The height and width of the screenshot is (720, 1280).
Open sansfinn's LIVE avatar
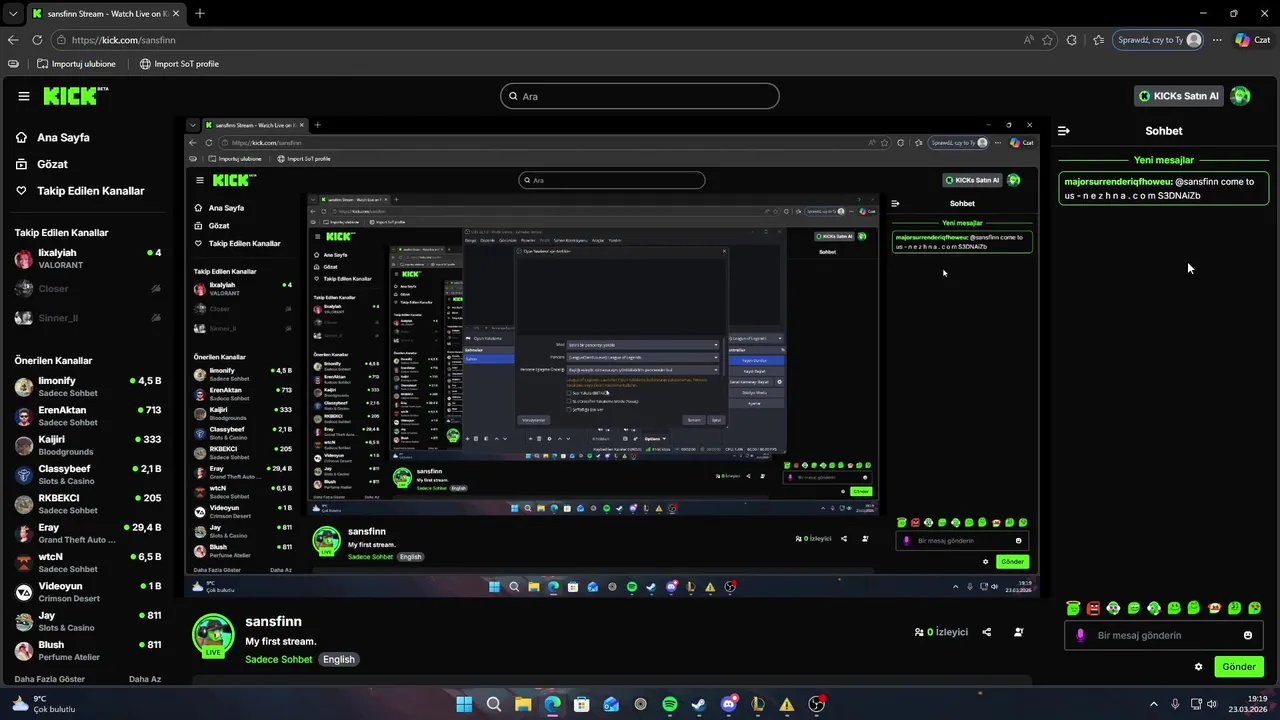point(213,636)
